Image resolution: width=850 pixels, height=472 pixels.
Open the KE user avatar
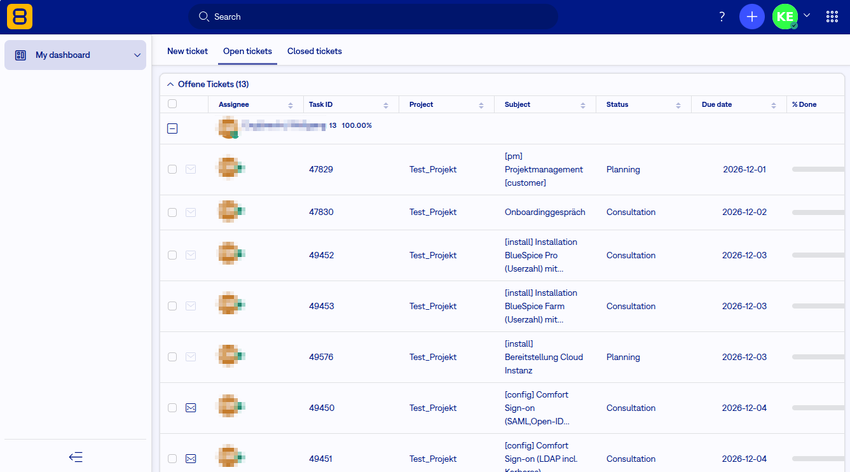point(785,17)
